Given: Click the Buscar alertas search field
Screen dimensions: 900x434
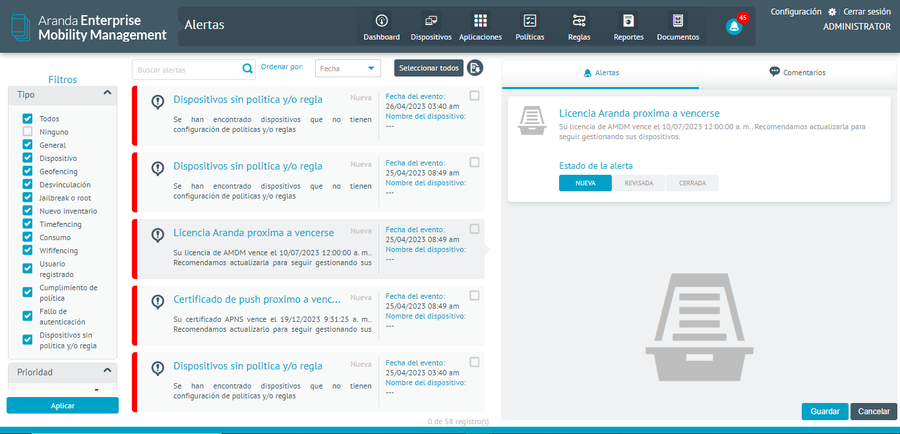Looking at the screenshot, I should coord(187,69).
